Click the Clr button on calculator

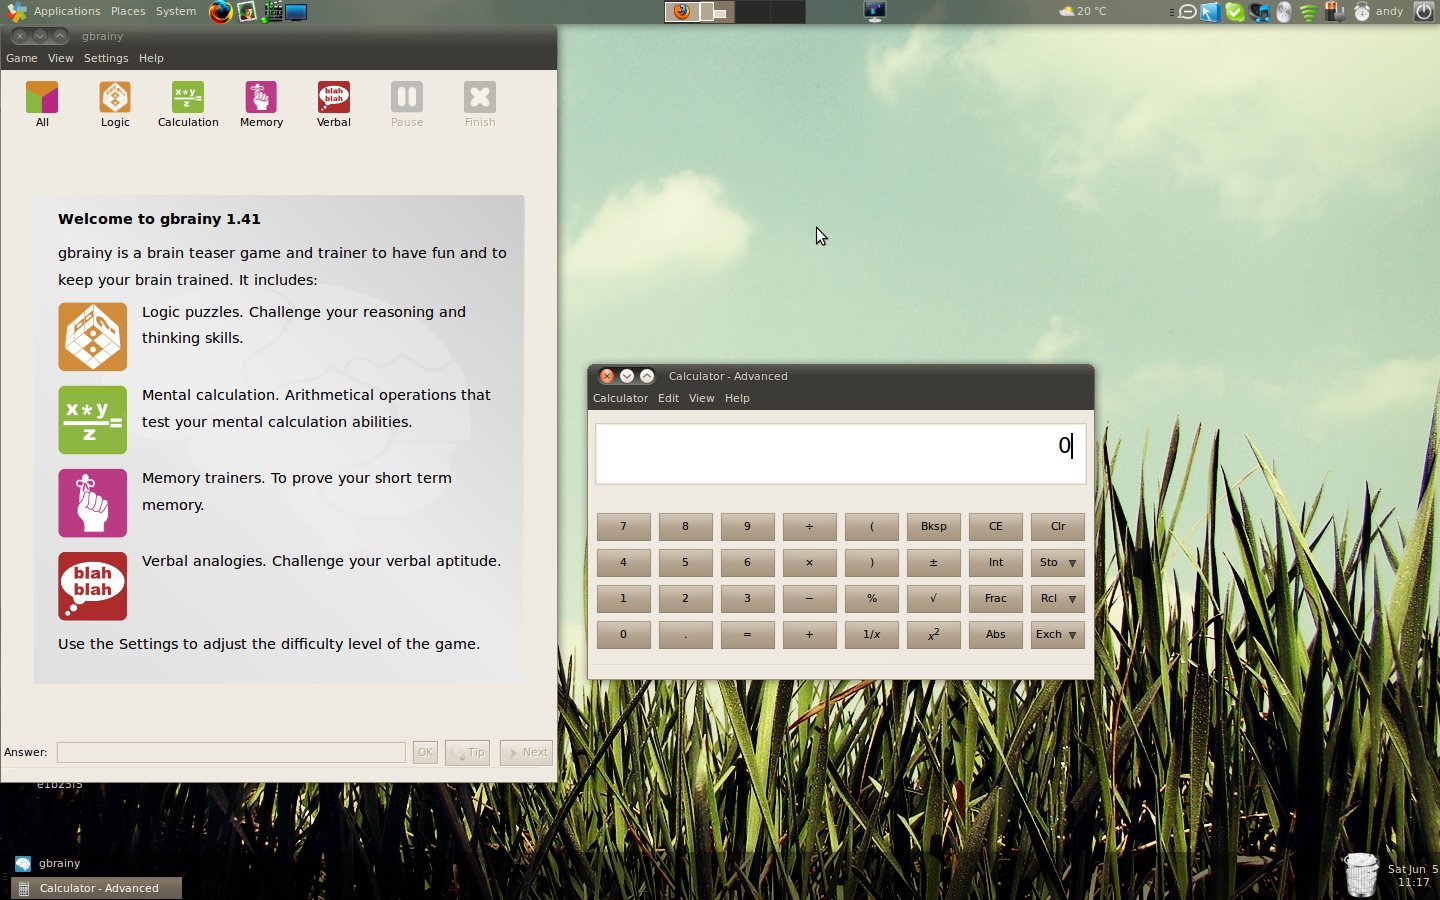(1058, 527)
